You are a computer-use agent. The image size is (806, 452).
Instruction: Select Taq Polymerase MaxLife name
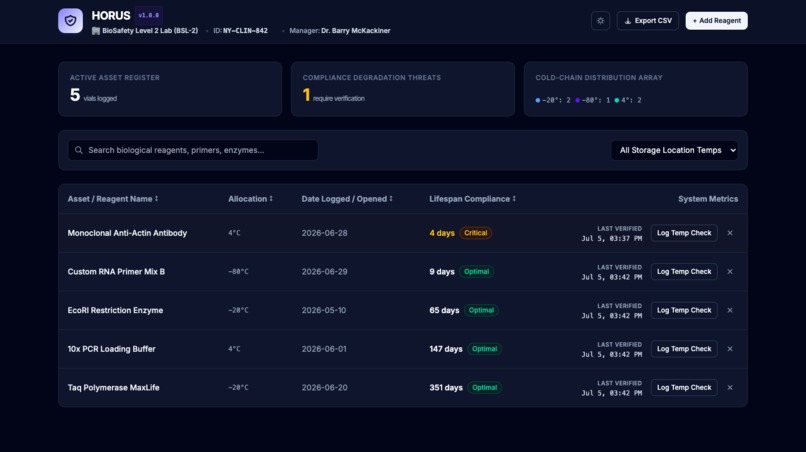114,387
